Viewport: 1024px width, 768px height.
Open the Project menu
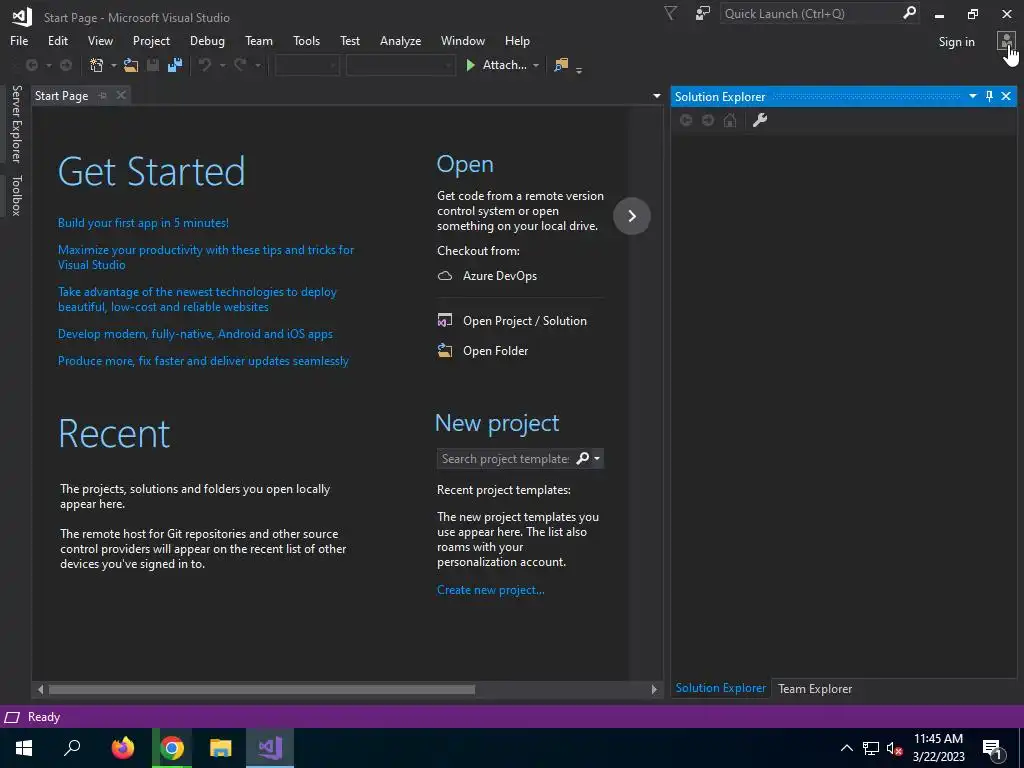(151, 40)
